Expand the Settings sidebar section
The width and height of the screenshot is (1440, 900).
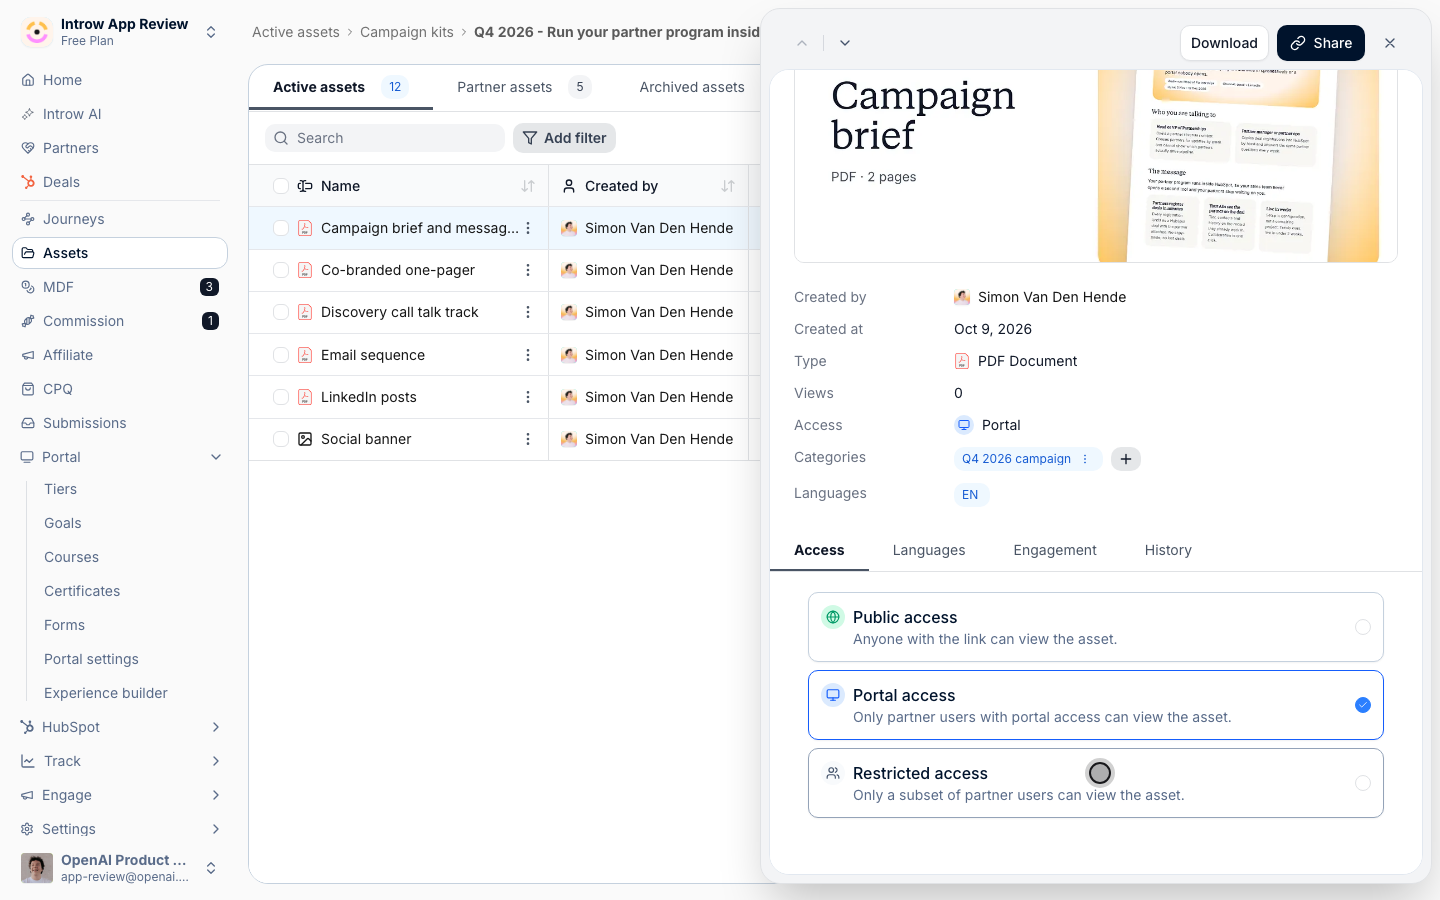[x=216, y=829]
